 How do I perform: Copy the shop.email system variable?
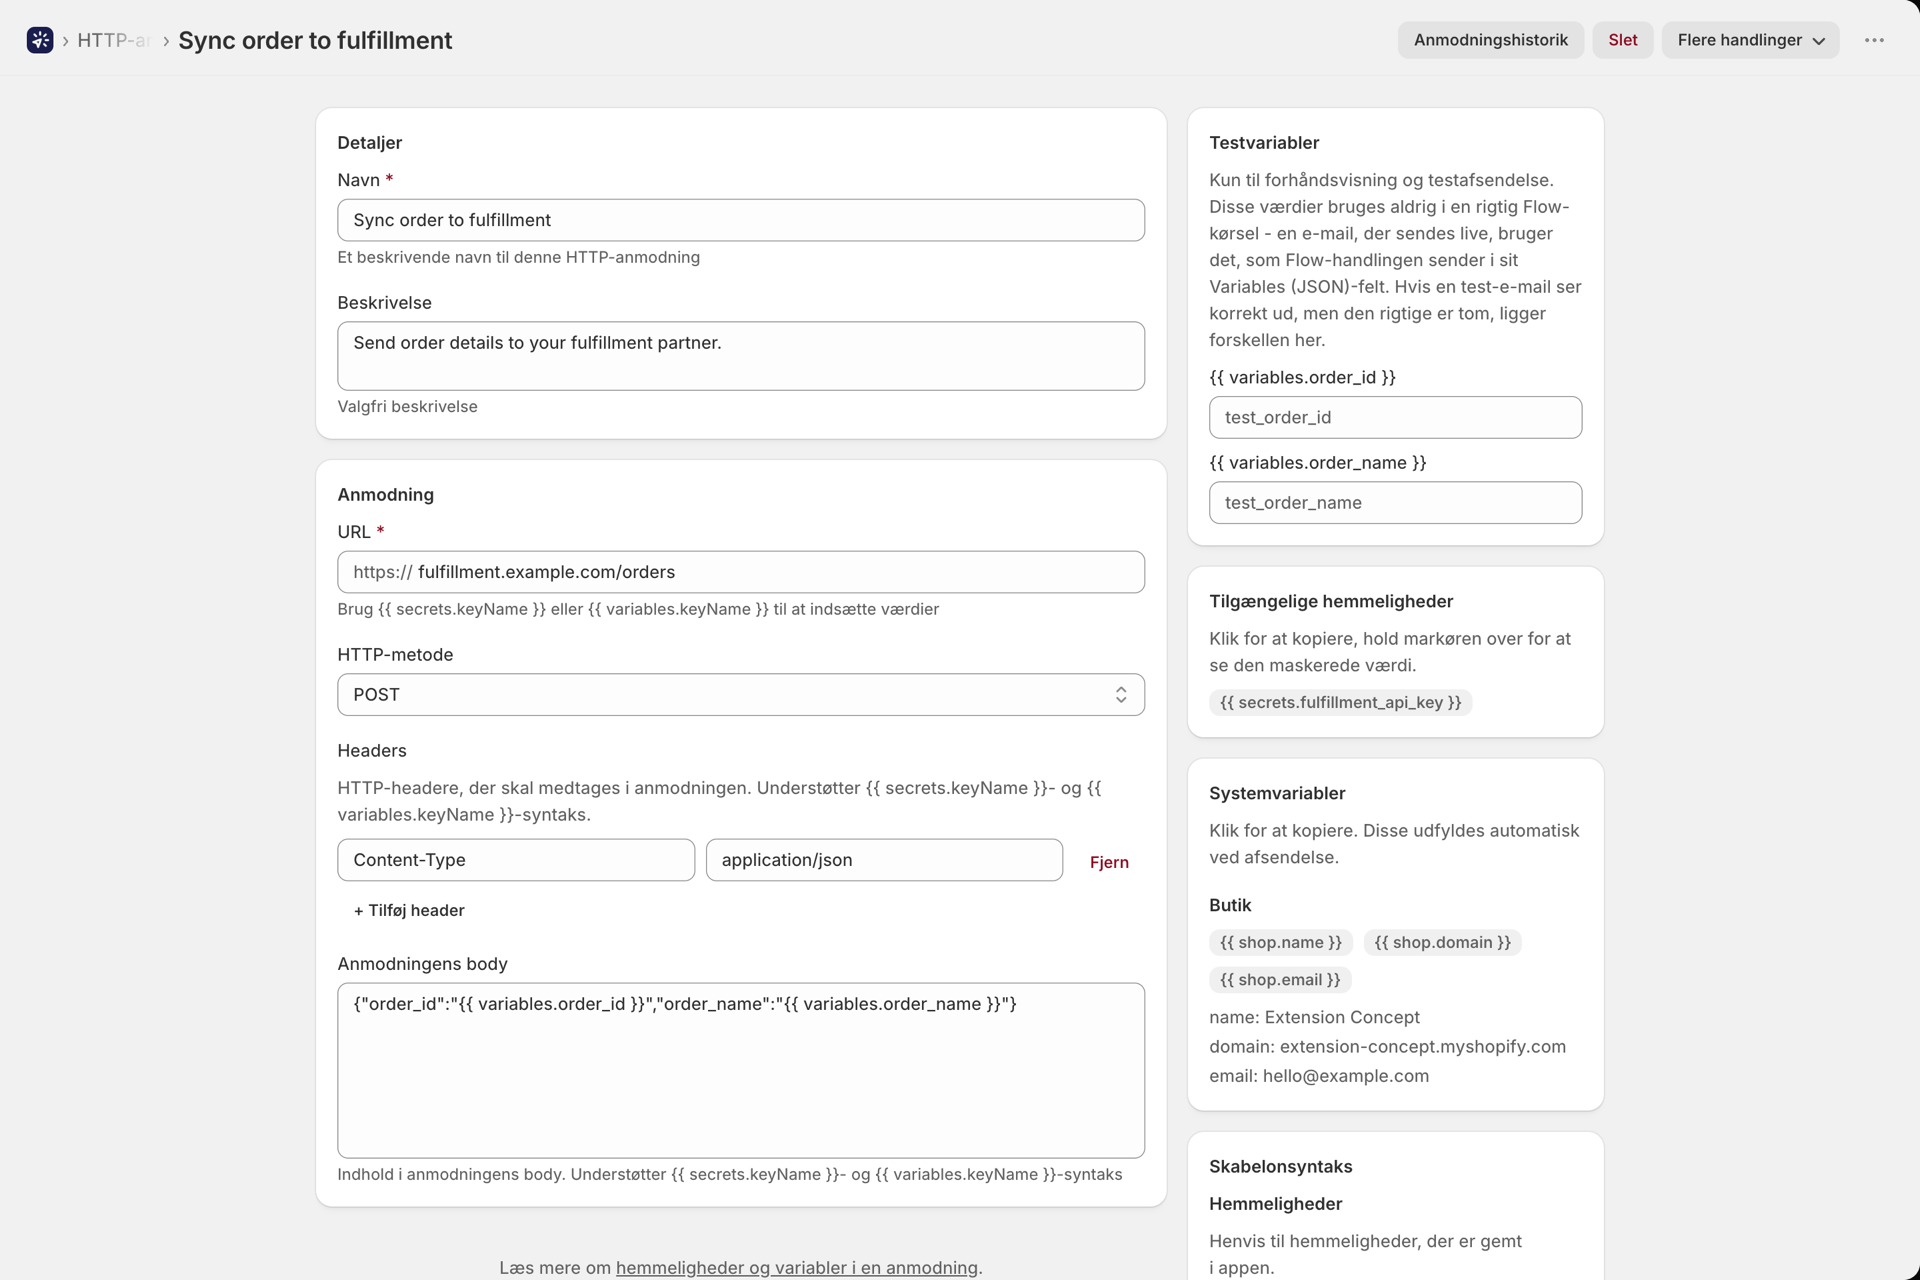1280,980
